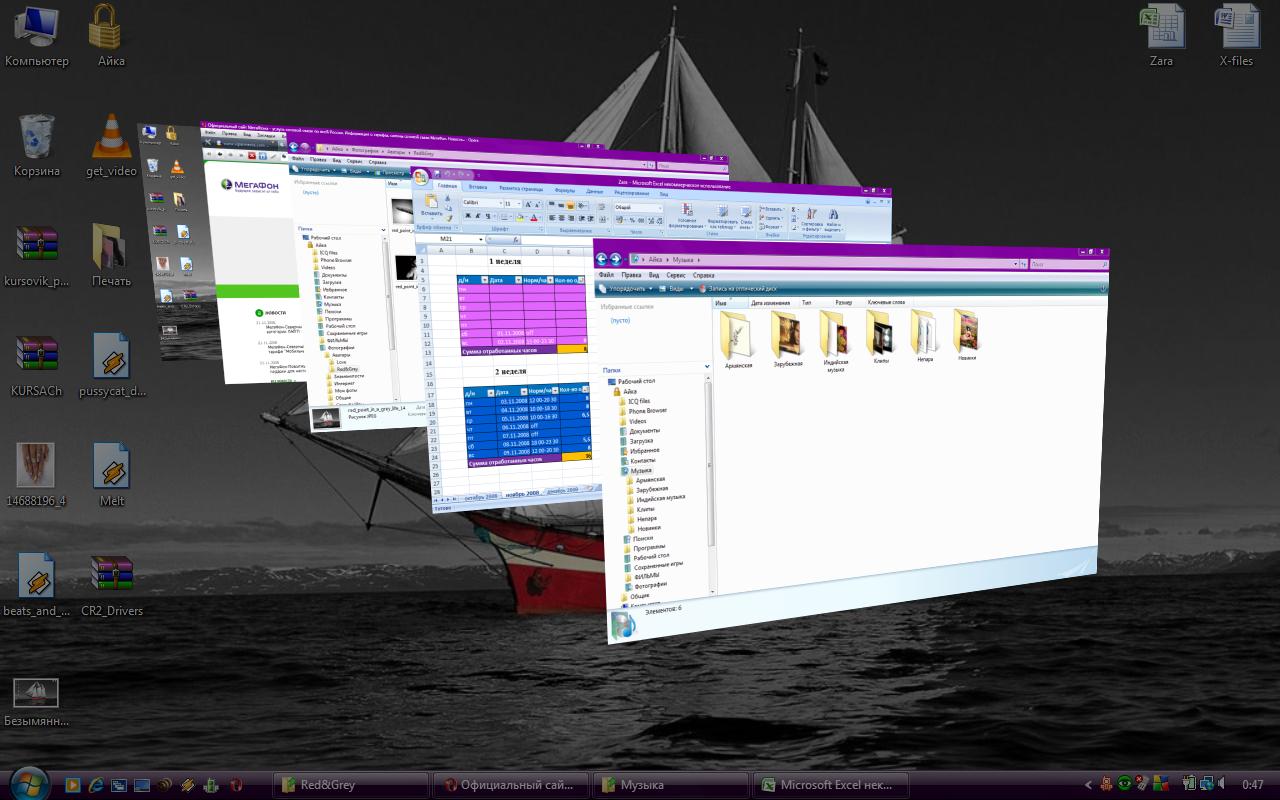Open the Компьютер desktop icon
This screenshot has height=800, width=1280.
[36, 28]
